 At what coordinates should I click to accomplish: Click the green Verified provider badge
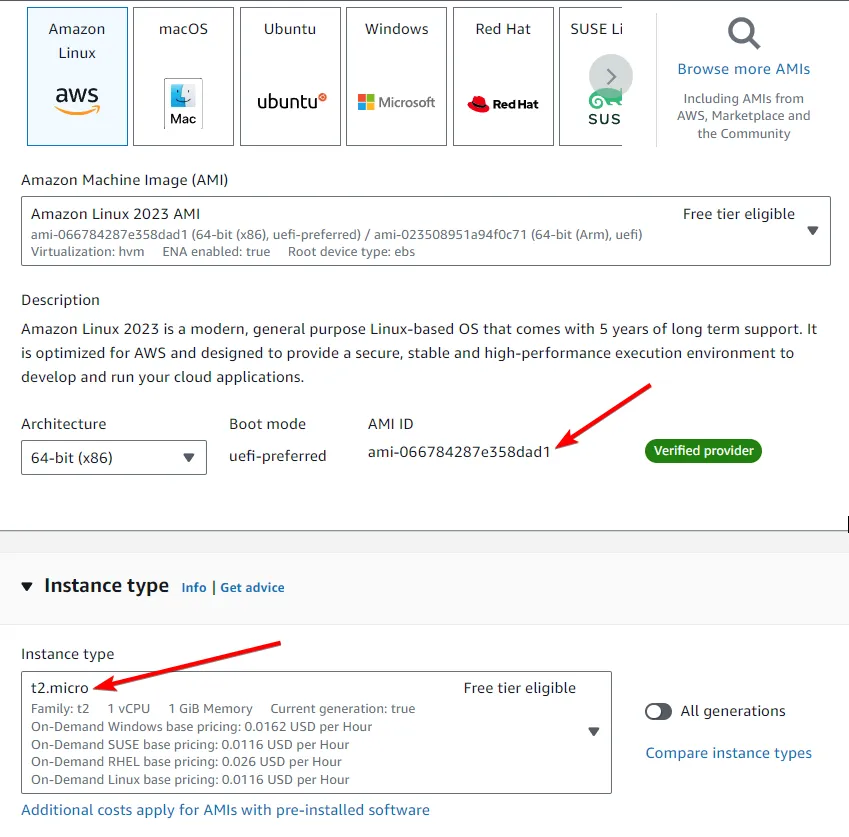[x=703, y=451]
